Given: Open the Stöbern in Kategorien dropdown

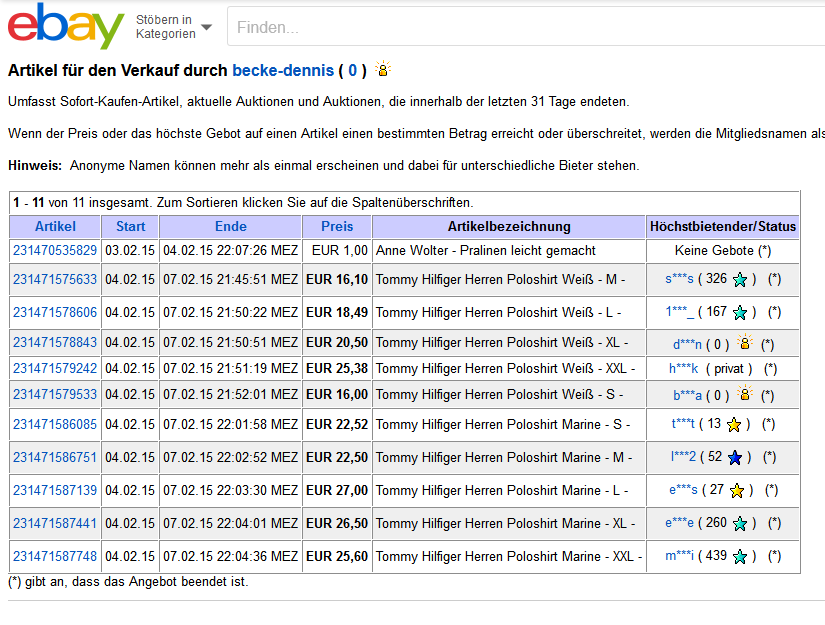Looking at the screenshot, I should tap(174, 27).
